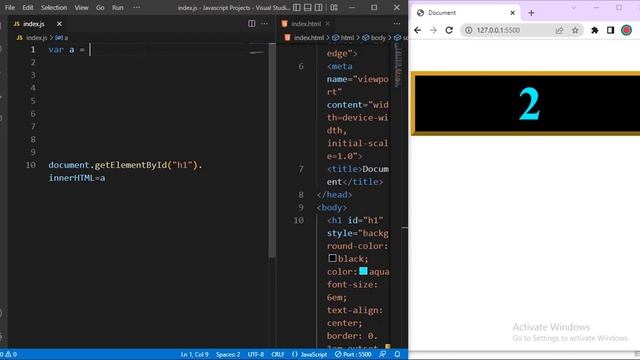Reload the browser page

pyautogui.click(x=449, y=30)
